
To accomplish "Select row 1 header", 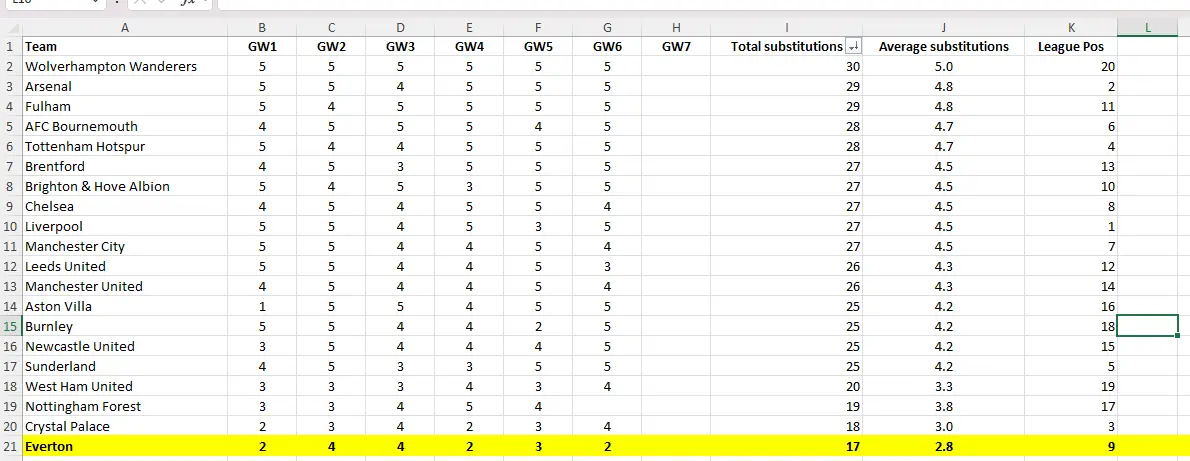I will pyautogui.click(x=10, y=46).
